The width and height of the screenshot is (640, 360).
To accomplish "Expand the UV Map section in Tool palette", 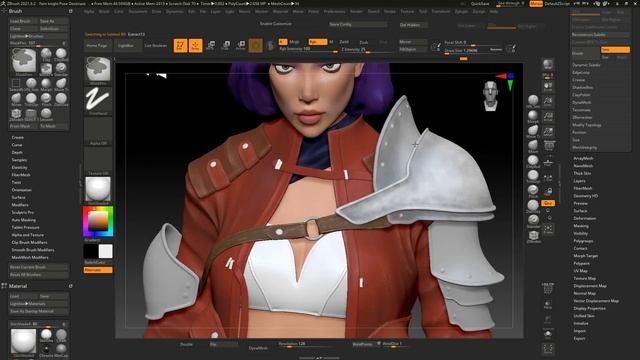I will coord(580,271).
